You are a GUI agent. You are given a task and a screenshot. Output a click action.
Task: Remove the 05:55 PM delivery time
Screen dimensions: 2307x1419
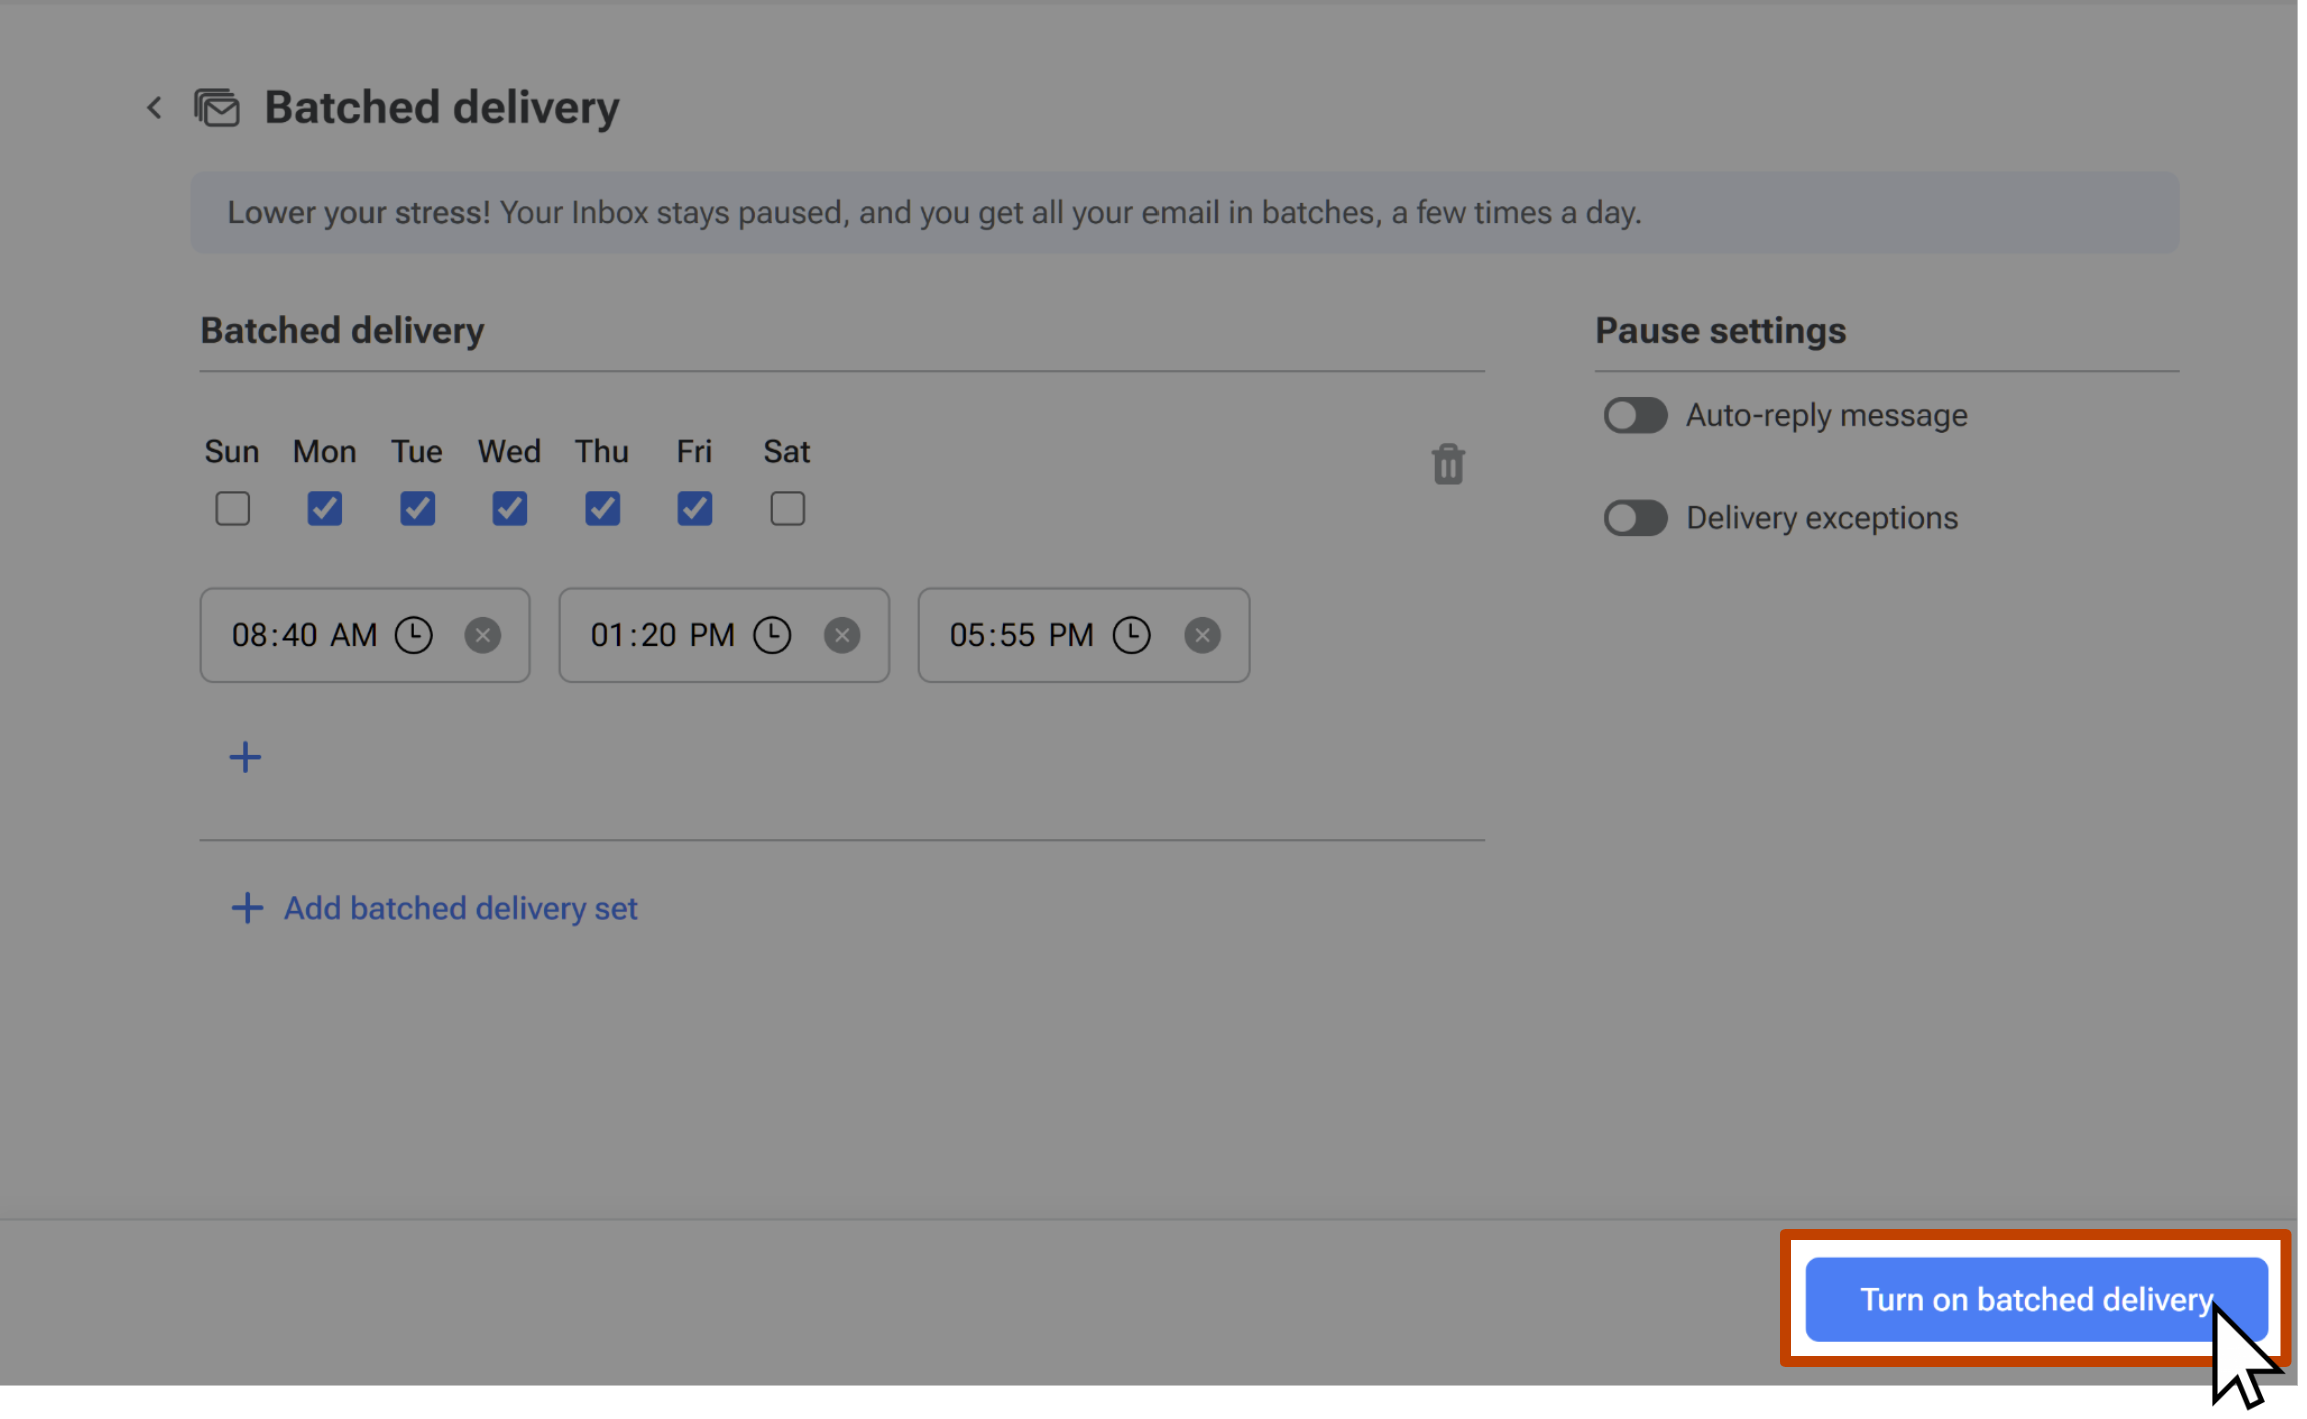click(x=1202, y=635)
